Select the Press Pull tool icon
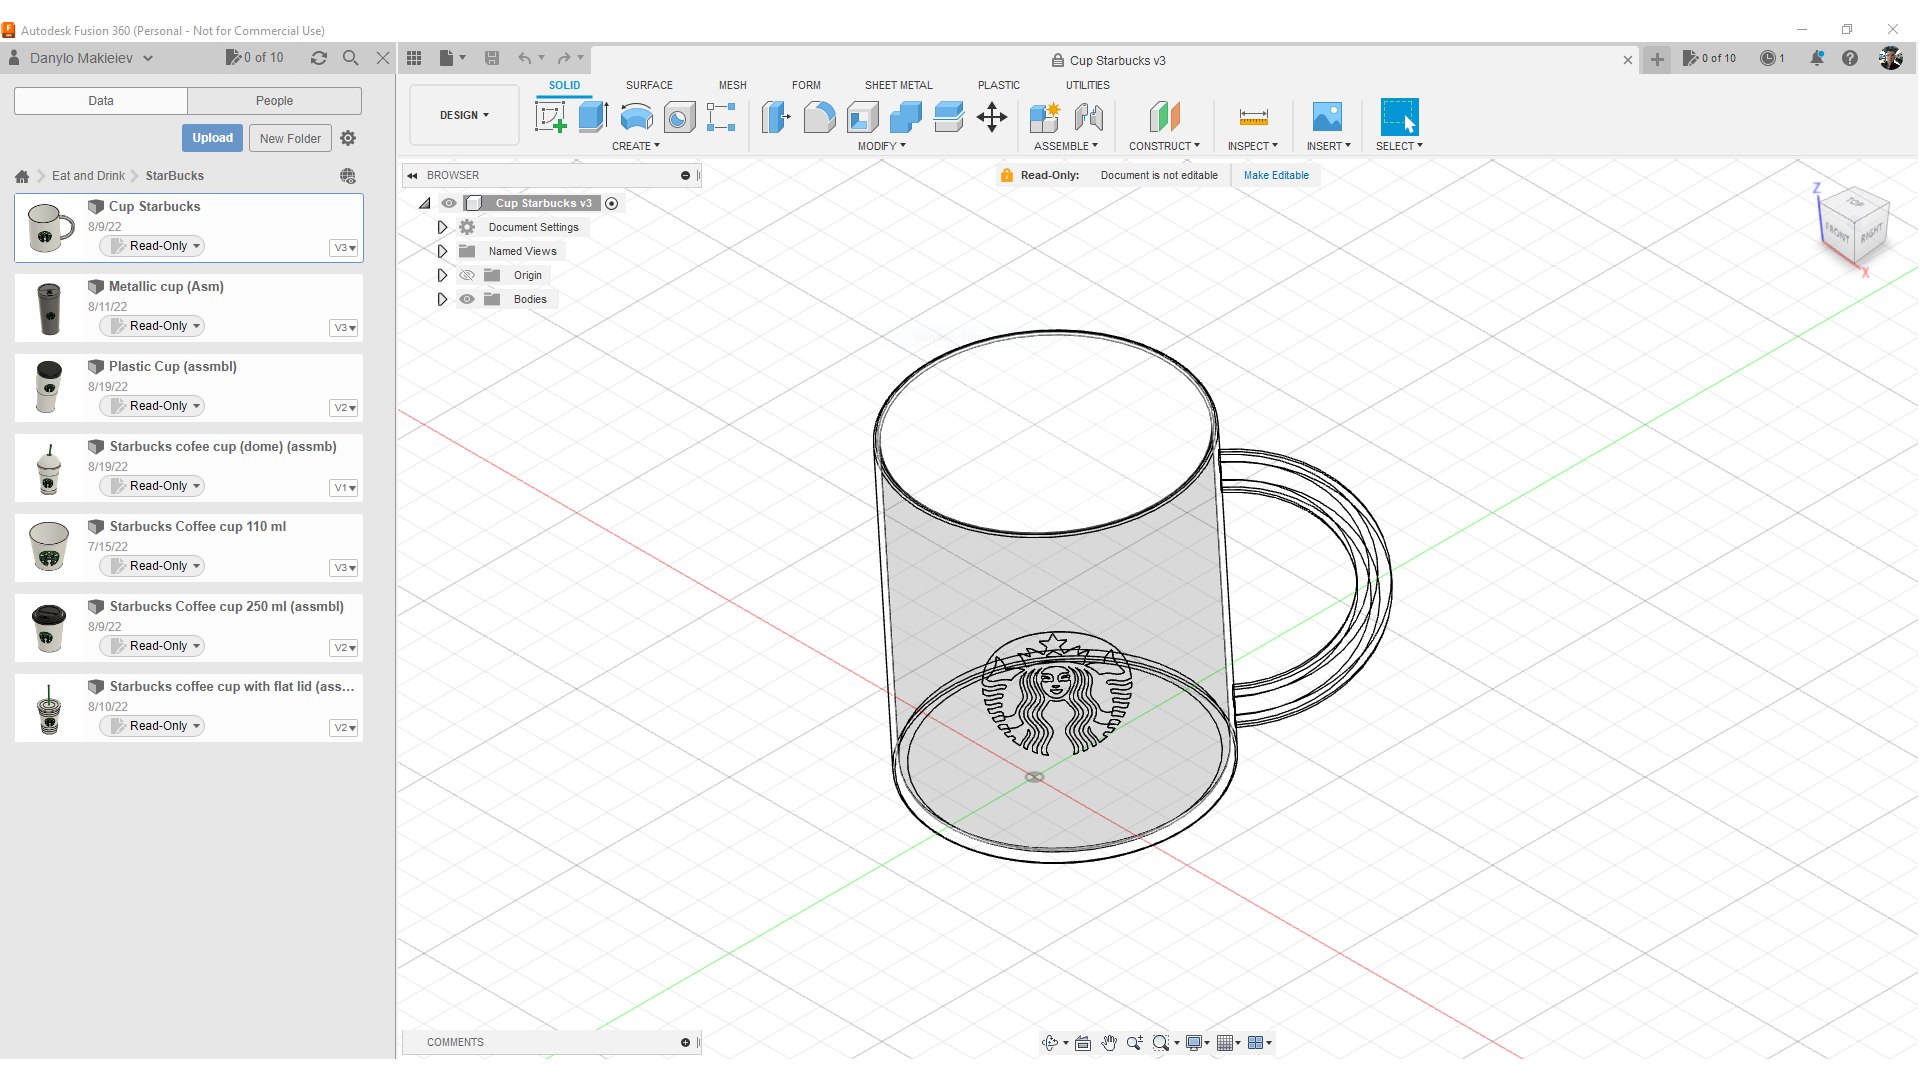This screenshot has height=1080, width=1920. pos(776,117)
